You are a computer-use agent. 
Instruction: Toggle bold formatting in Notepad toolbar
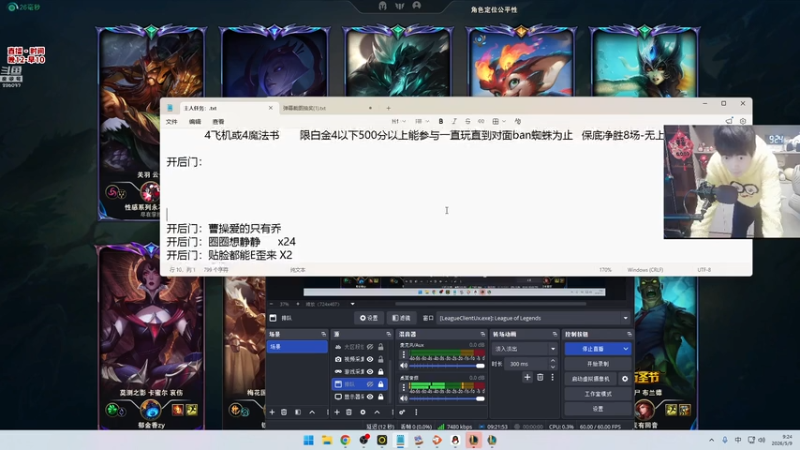pos(441,121)
